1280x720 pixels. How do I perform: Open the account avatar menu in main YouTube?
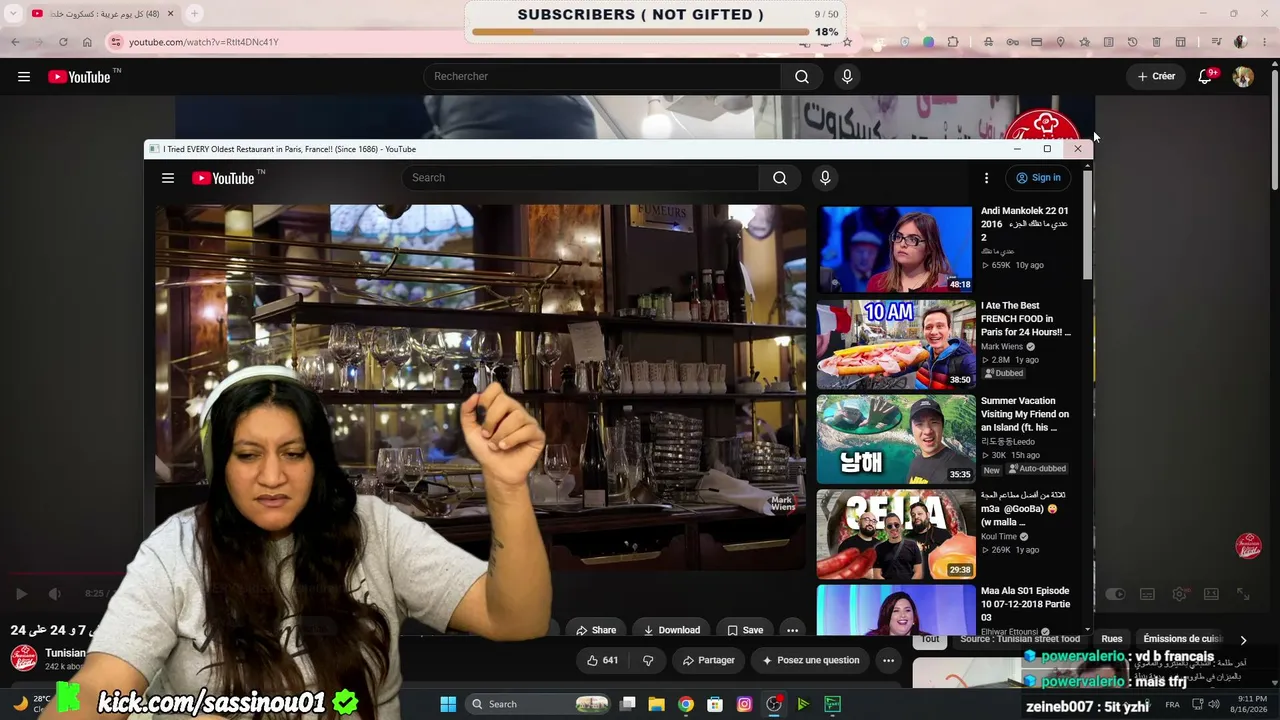click(1243, 77)
